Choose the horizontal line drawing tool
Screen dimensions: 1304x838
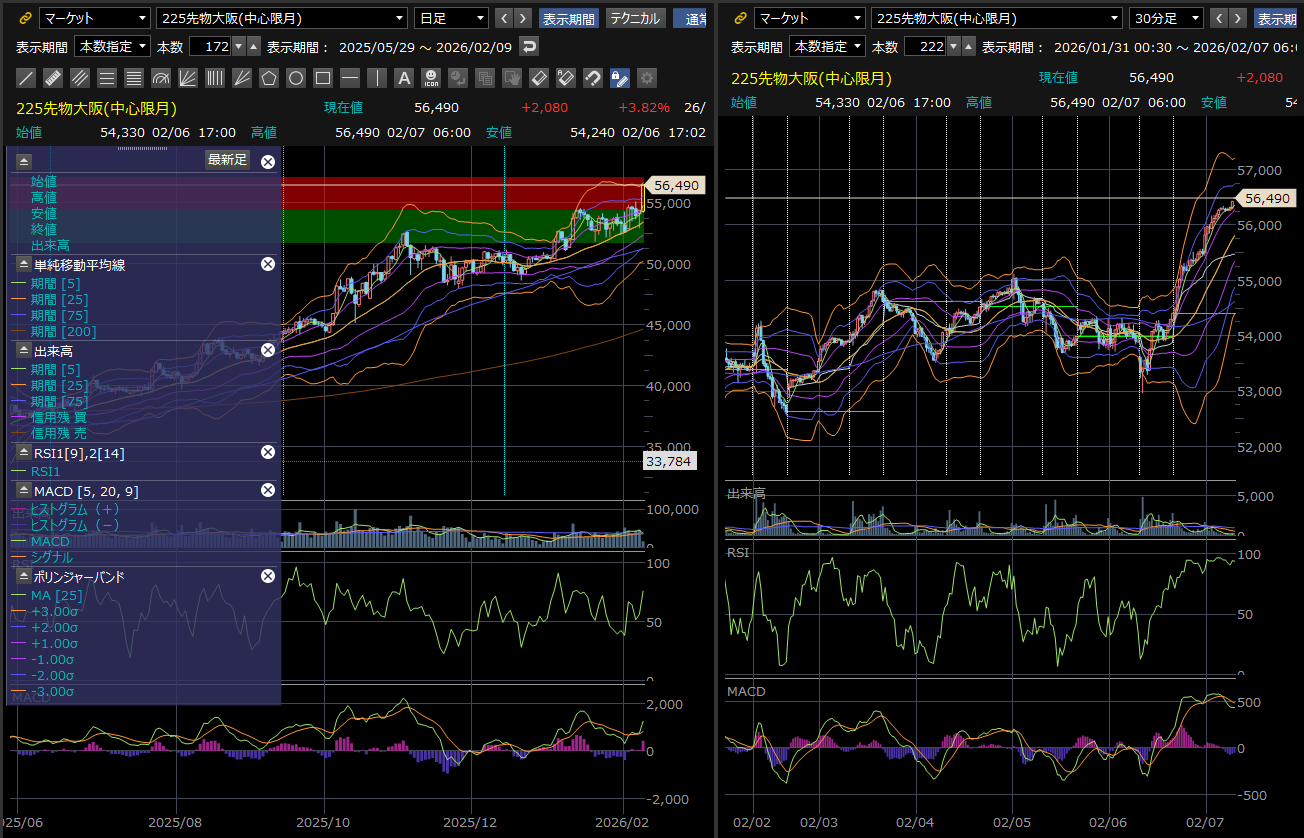coord(350,78)
